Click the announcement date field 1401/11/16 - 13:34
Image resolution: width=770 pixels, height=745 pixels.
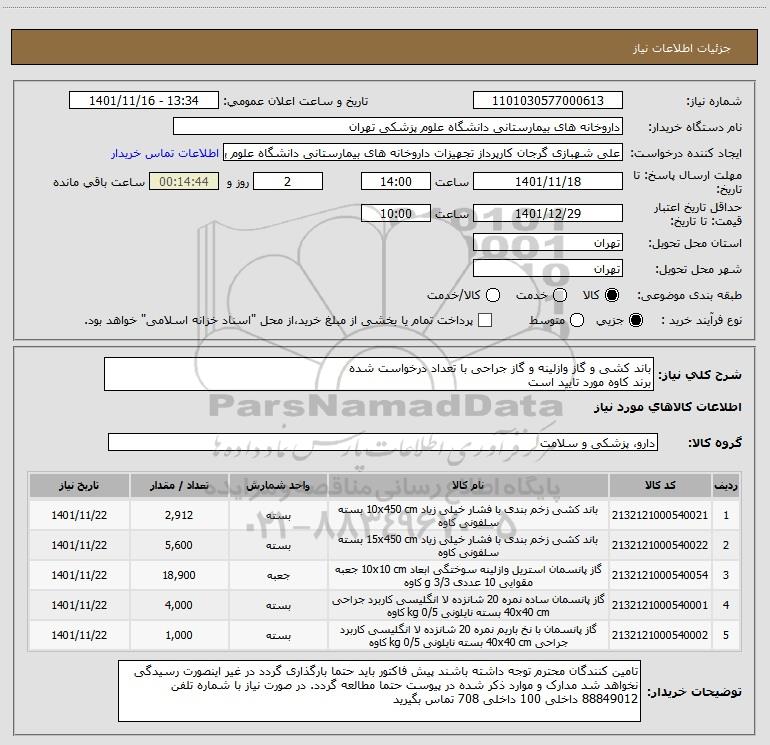point(144,101)
